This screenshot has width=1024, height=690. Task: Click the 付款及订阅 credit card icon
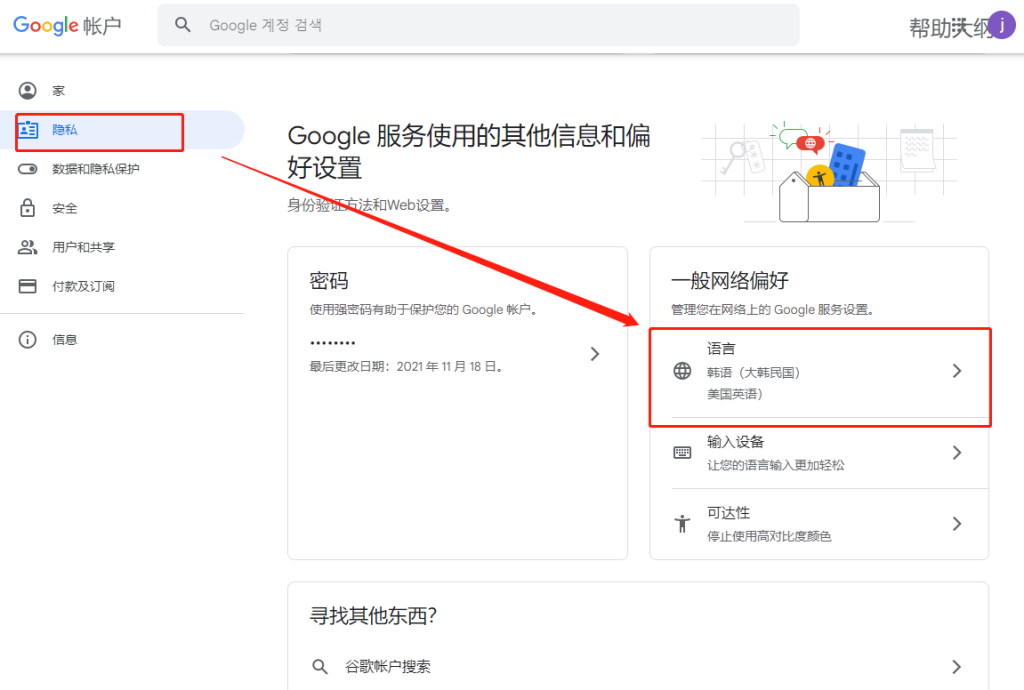(x=27, y=286)
